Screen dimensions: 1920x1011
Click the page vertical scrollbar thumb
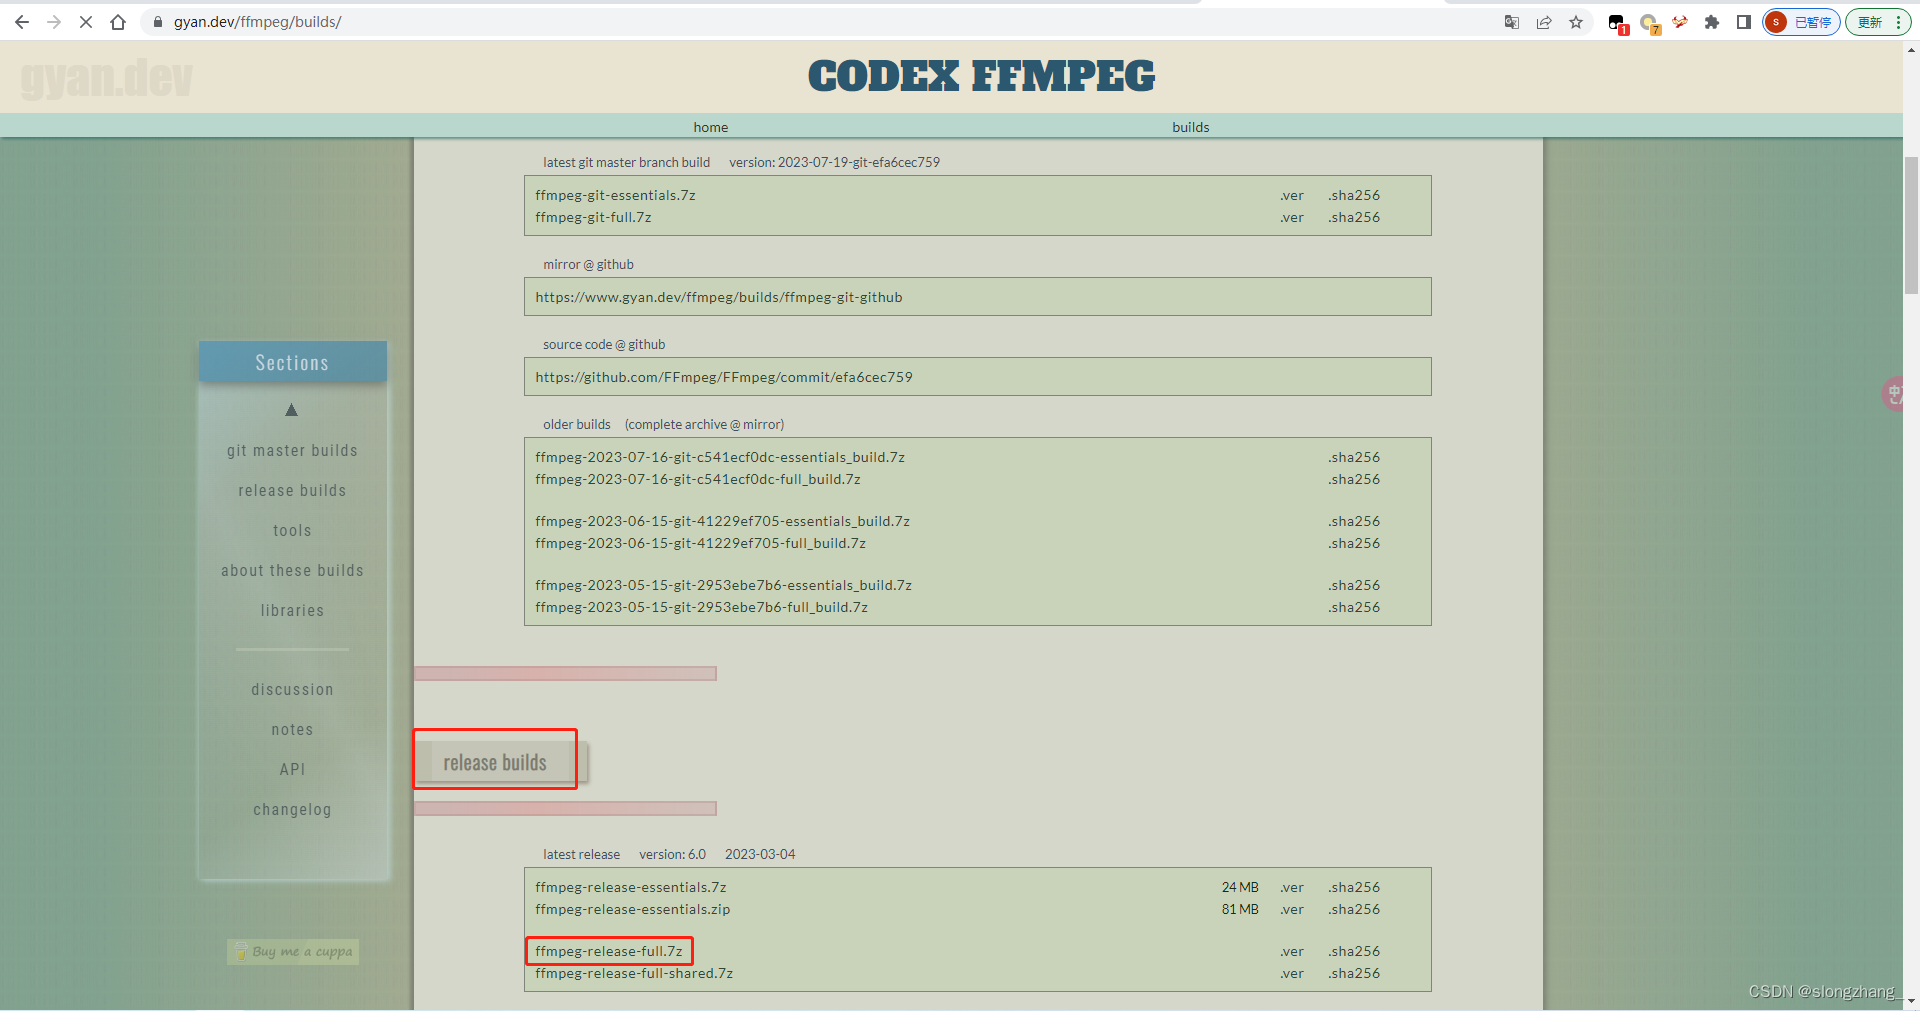pyautogui.click(x=1911, y=225)
